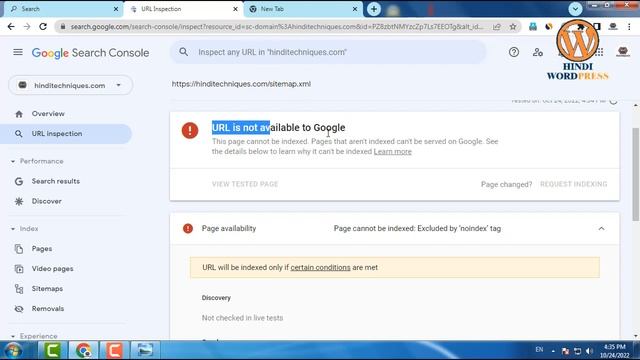Switch to the New Tab browser tab
This screenshot has width=640, height=360.
tap(303, 9)
